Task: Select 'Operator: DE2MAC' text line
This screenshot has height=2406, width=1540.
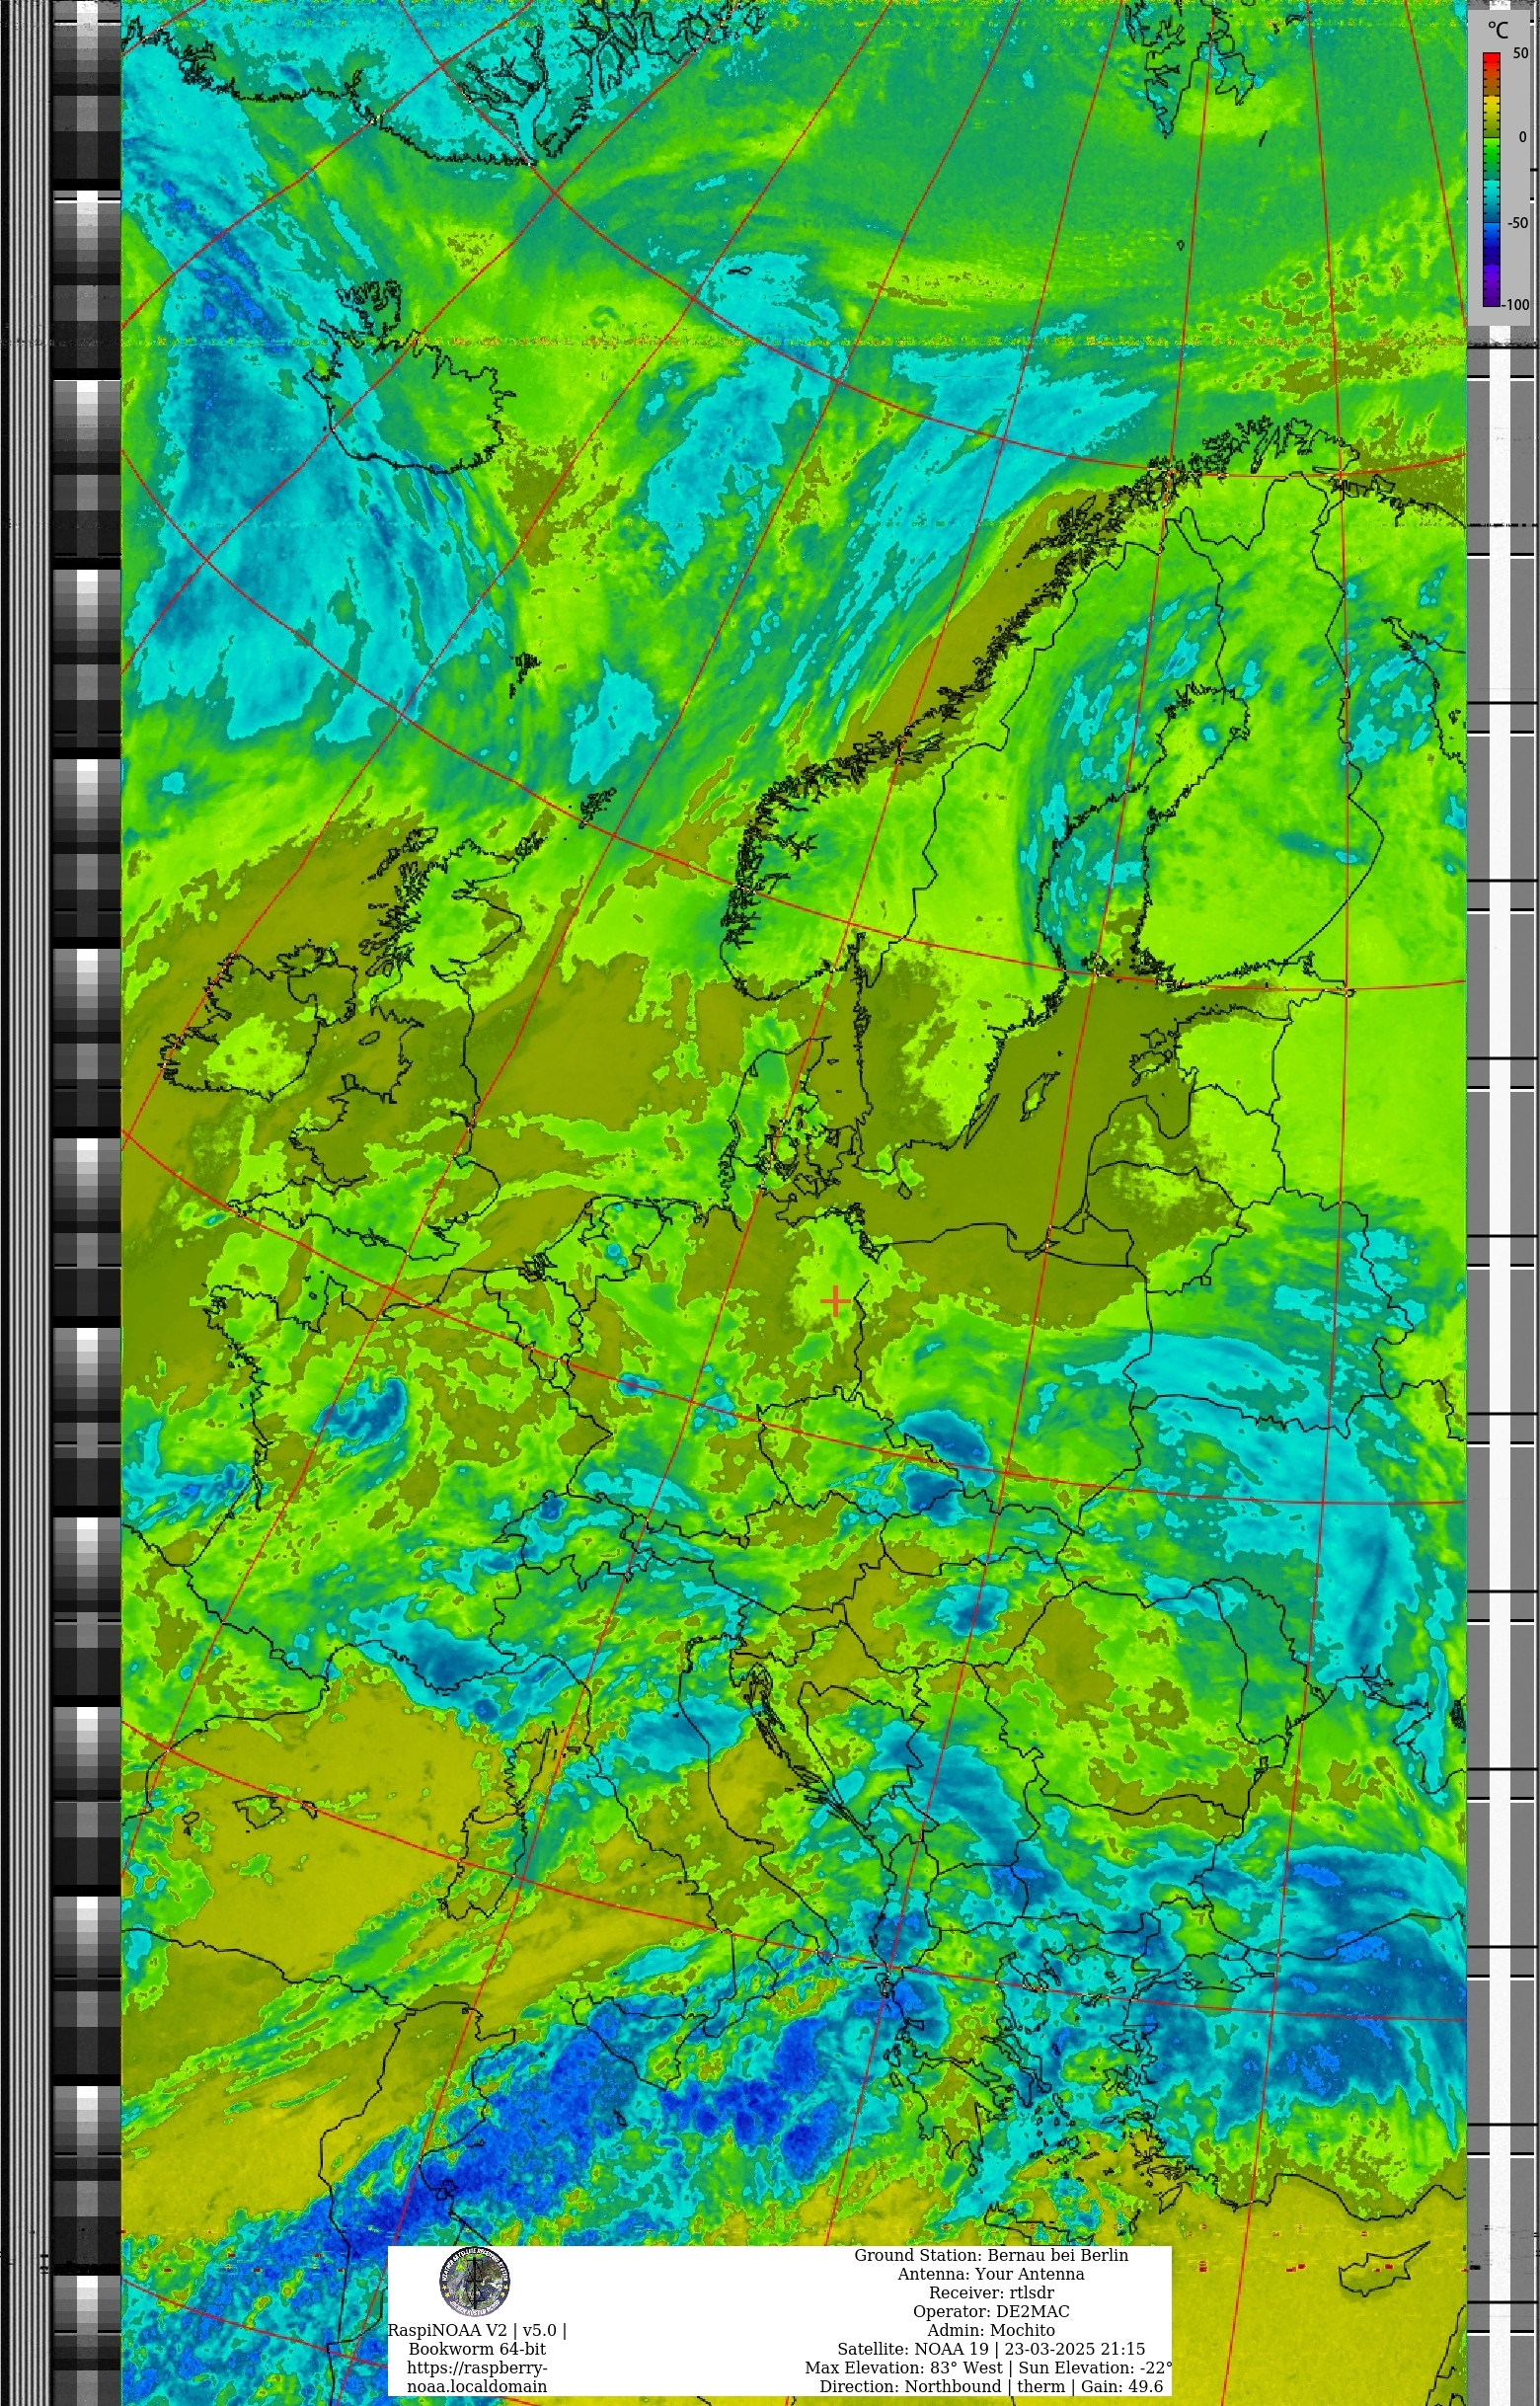Action: pos(991,2312)
